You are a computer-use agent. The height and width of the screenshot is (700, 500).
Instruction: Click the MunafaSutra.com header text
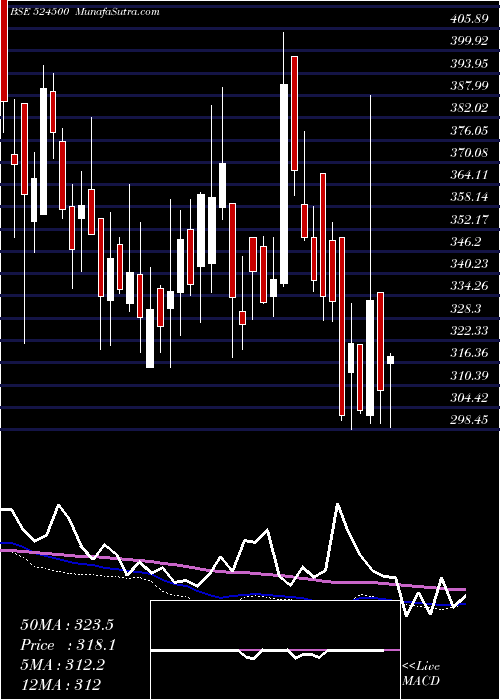click(118, 12)
